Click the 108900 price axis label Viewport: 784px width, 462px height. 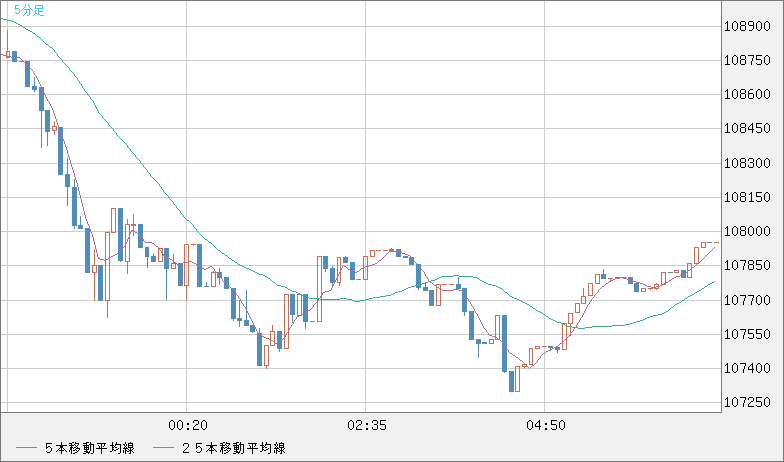point(747,26)
